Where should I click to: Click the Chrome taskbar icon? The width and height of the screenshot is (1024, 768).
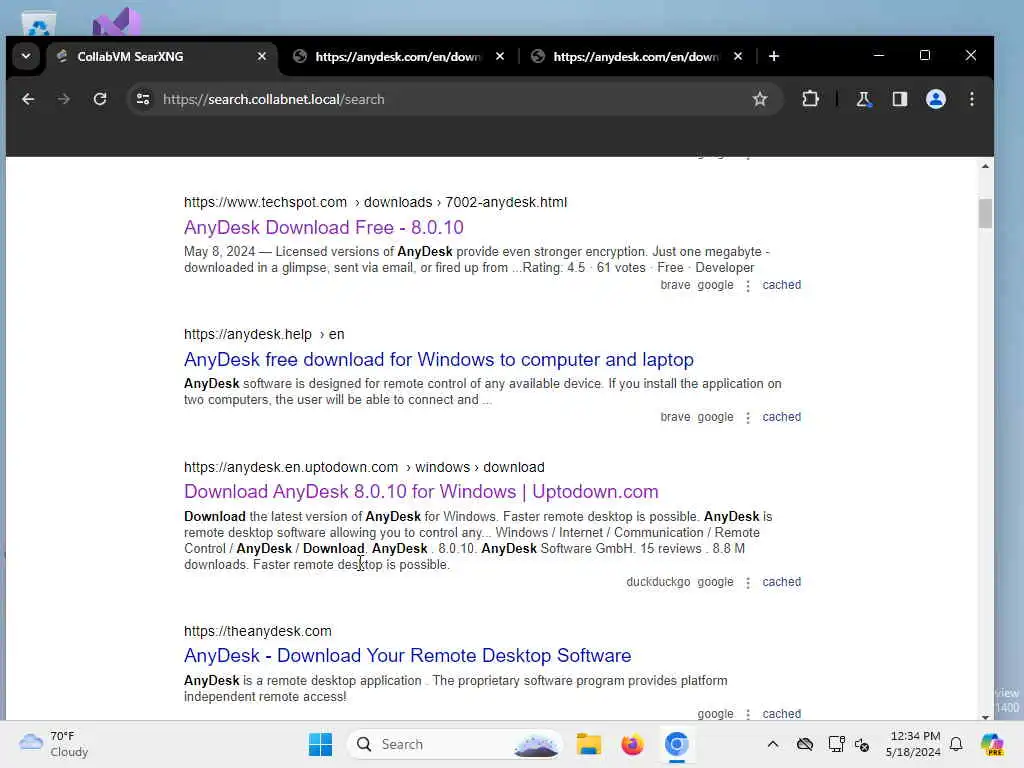(x=677, y=744)
